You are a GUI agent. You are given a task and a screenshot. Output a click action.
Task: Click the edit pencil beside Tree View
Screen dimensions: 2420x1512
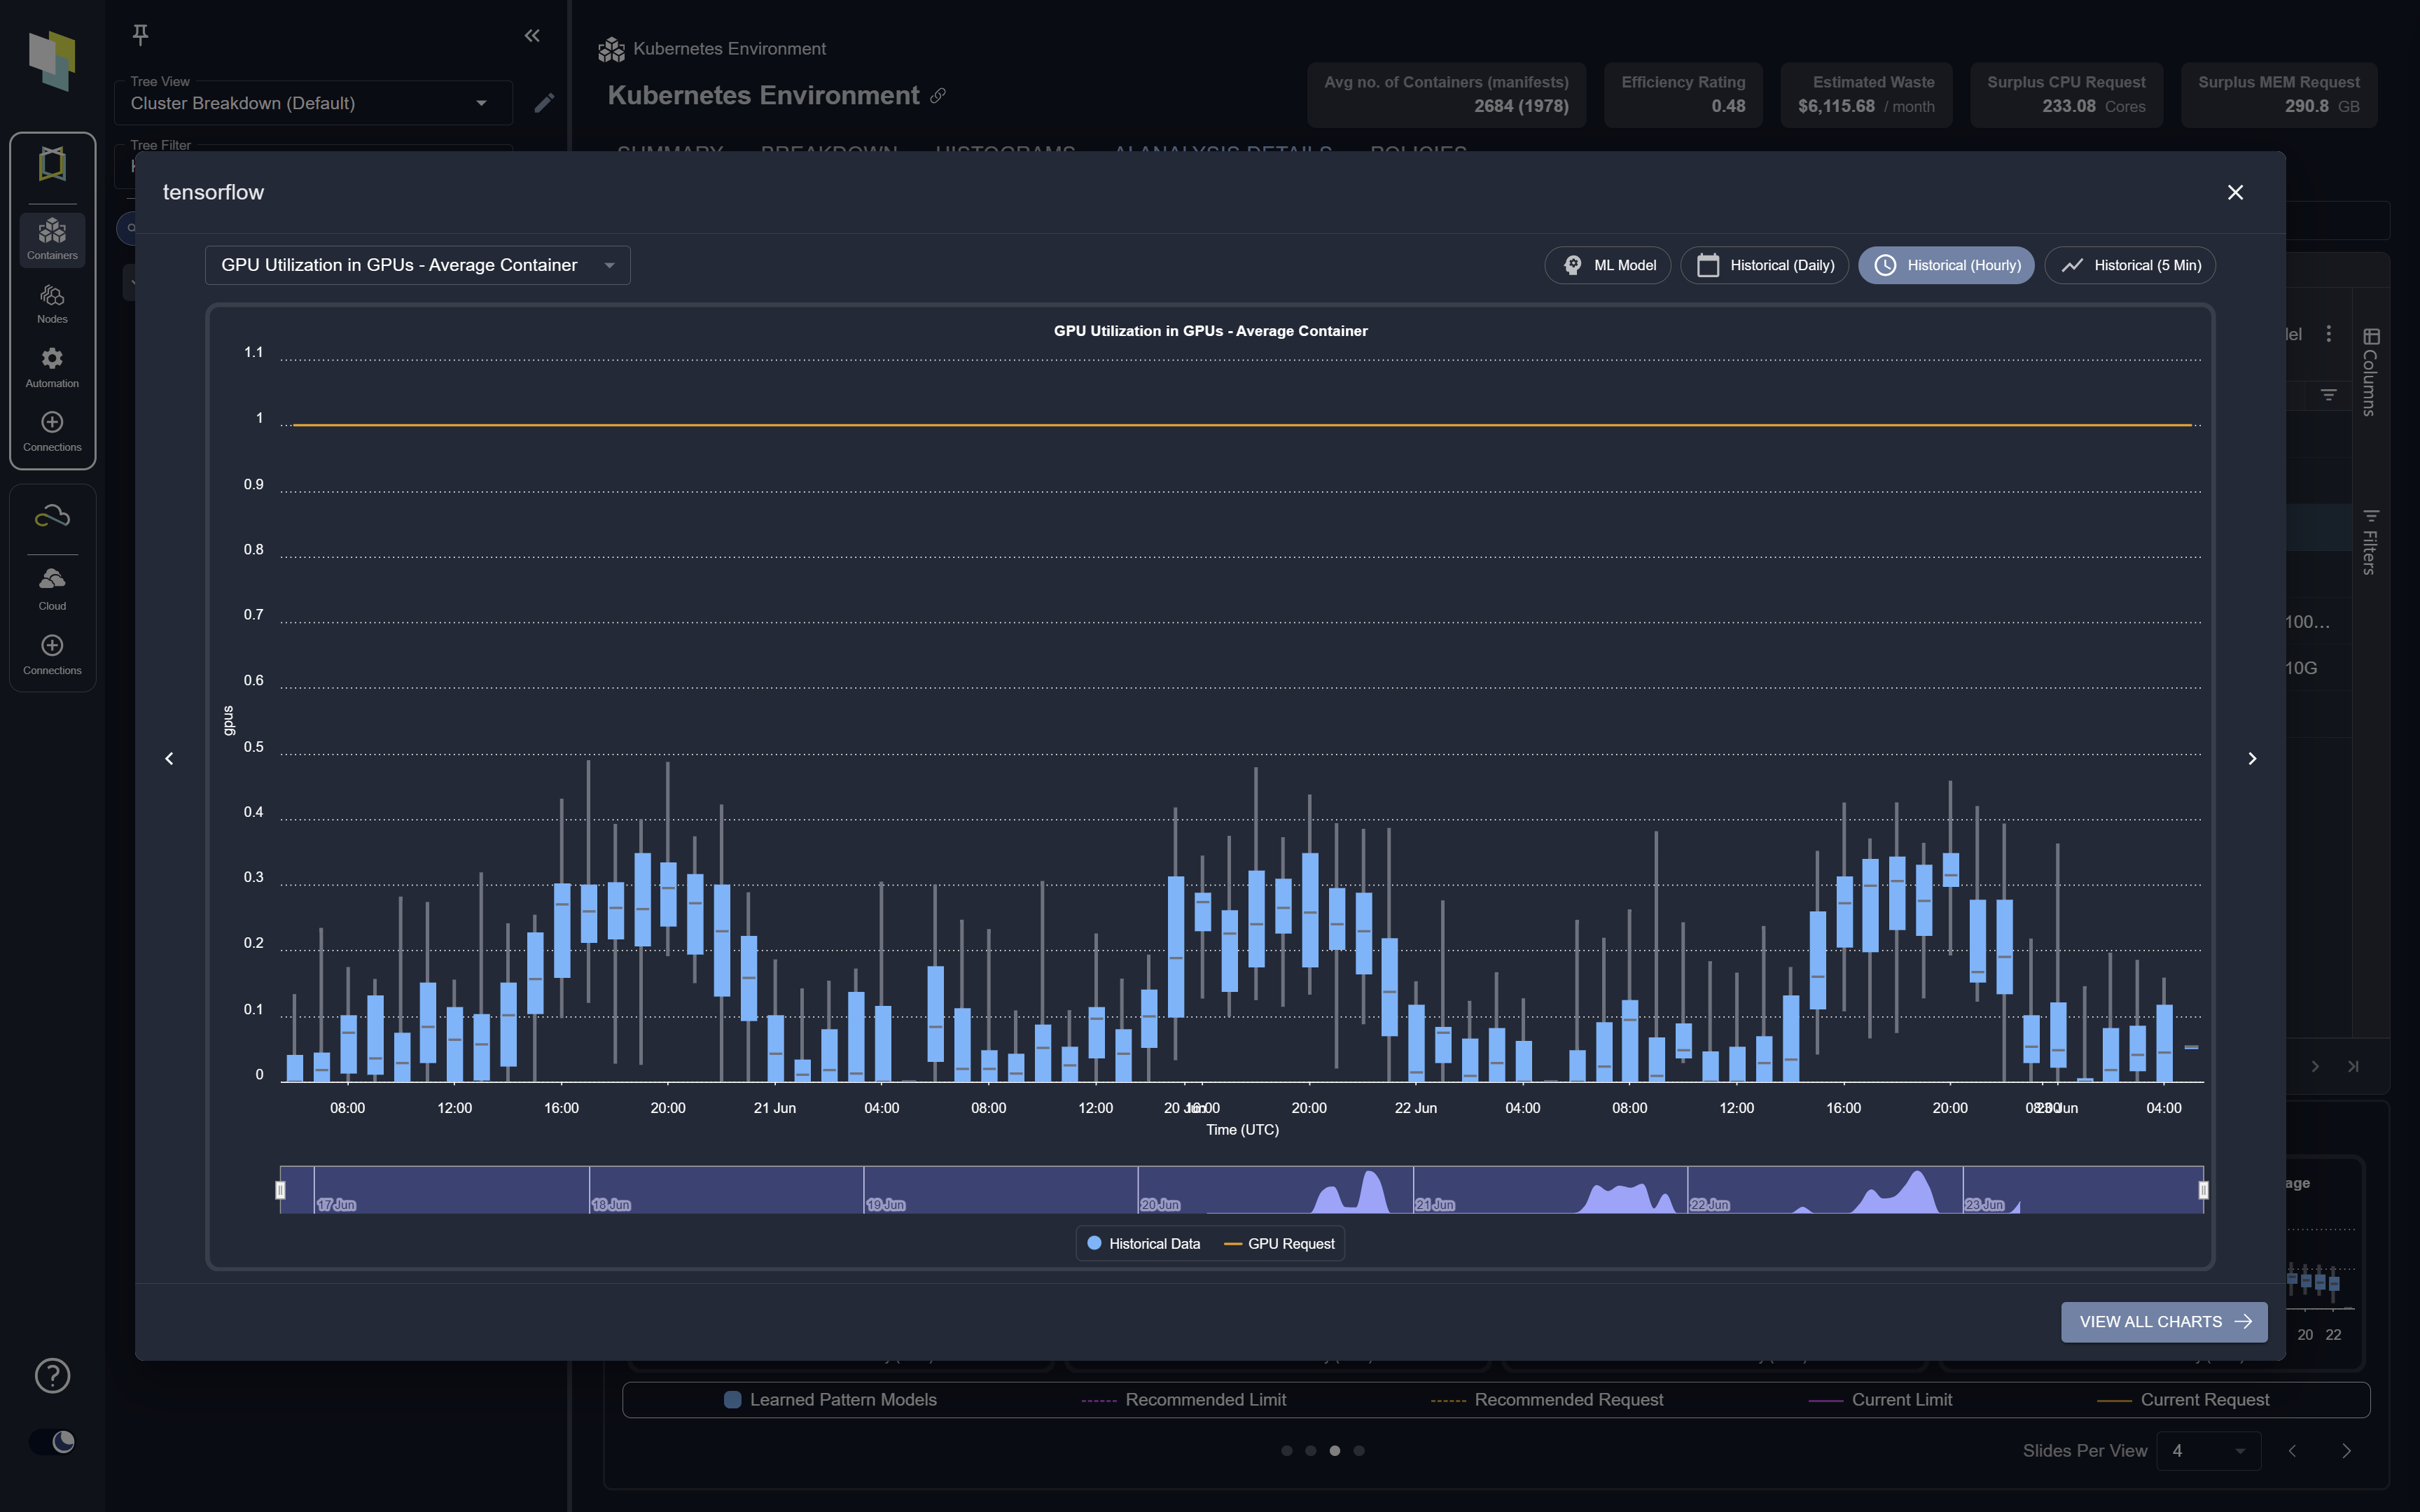click(x=544, y=103)
